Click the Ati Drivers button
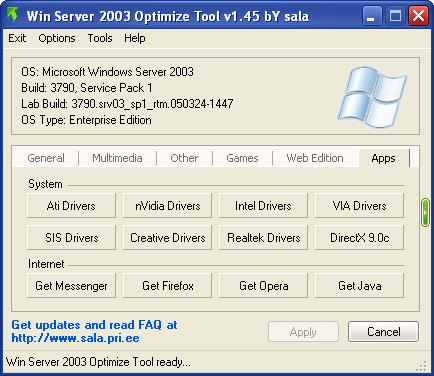Screen dimensions: 434x376 (71, 206)
